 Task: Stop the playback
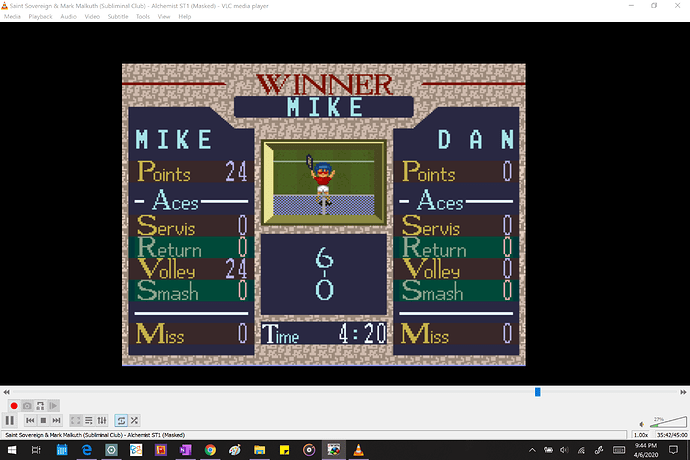coord(43,420)
